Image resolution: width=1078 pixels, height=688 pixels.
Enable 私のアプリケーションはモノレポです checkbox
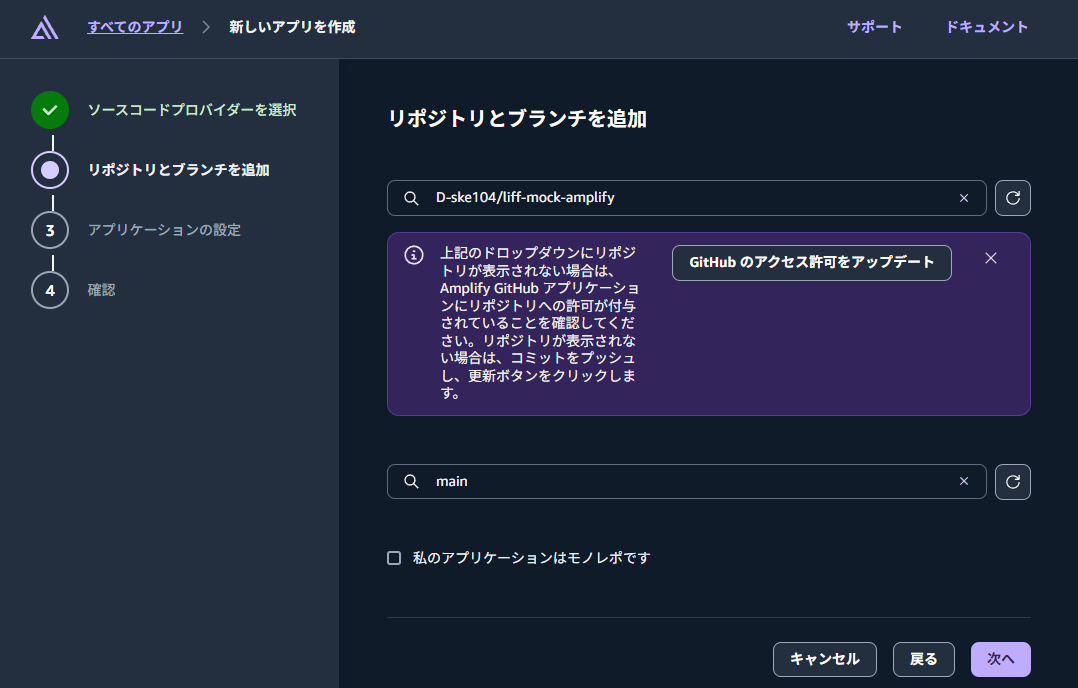(394, 558)
